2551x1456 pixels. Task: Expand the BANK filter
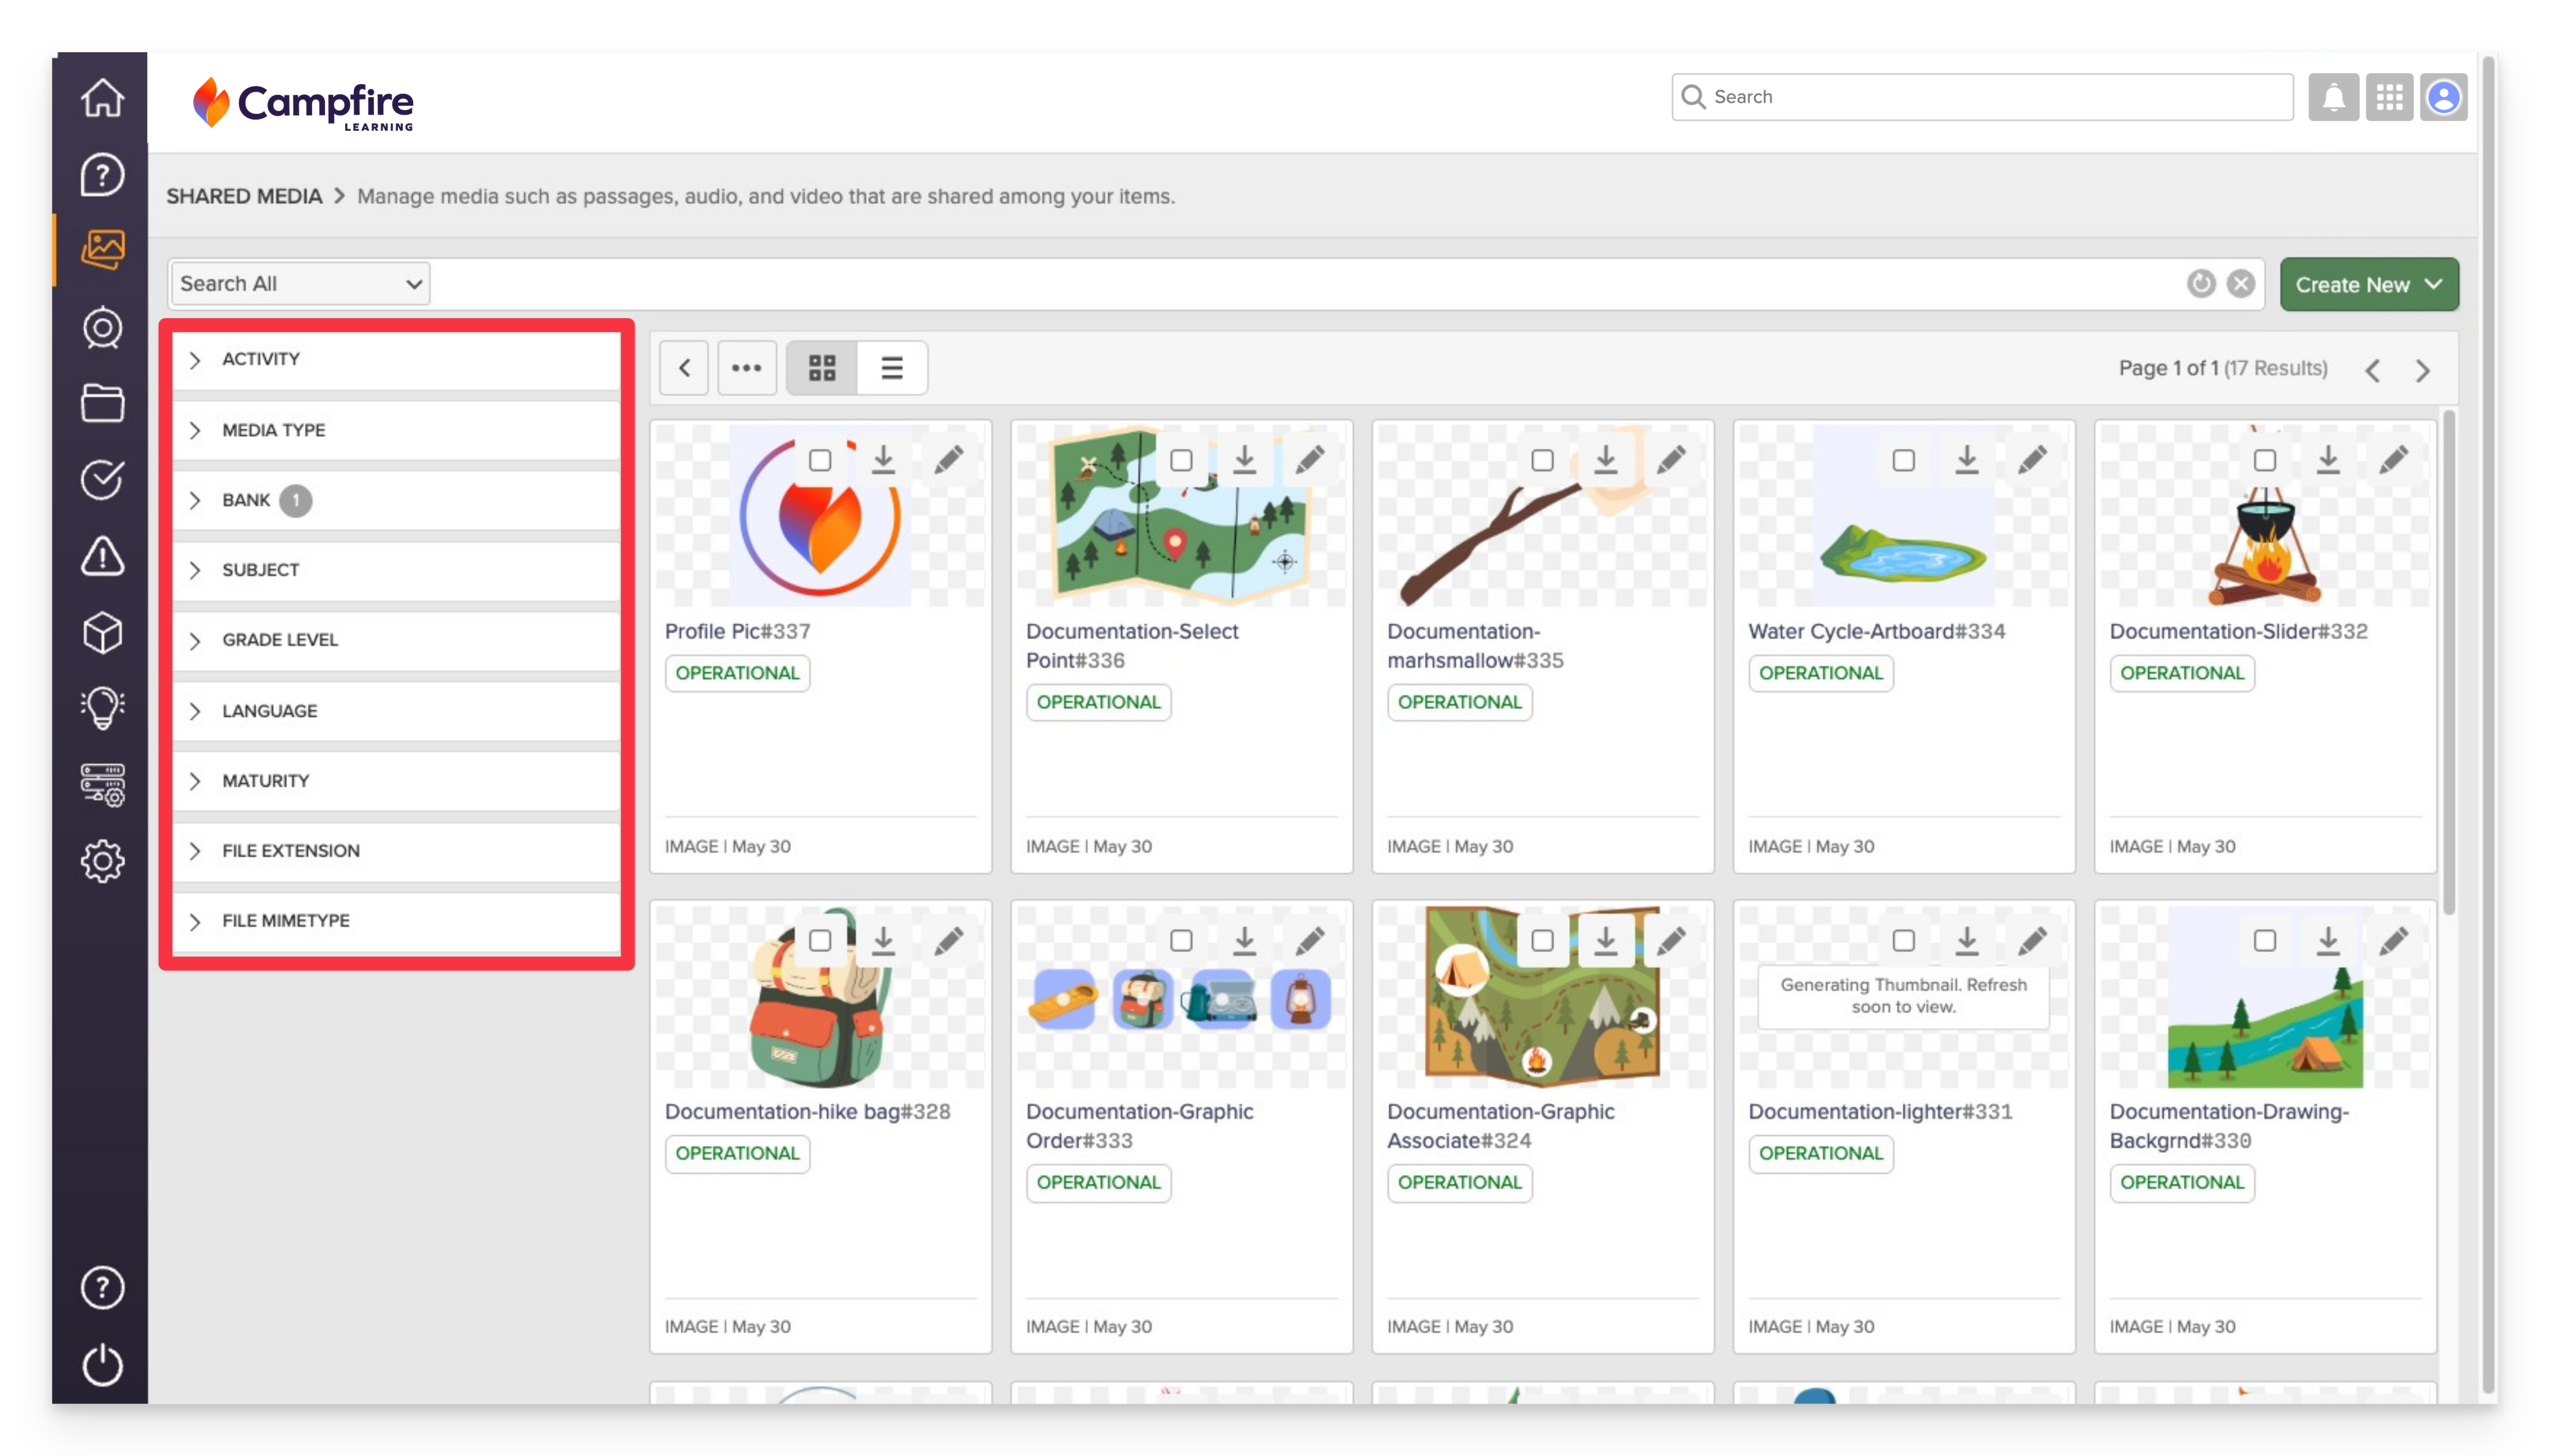(396, 500)
